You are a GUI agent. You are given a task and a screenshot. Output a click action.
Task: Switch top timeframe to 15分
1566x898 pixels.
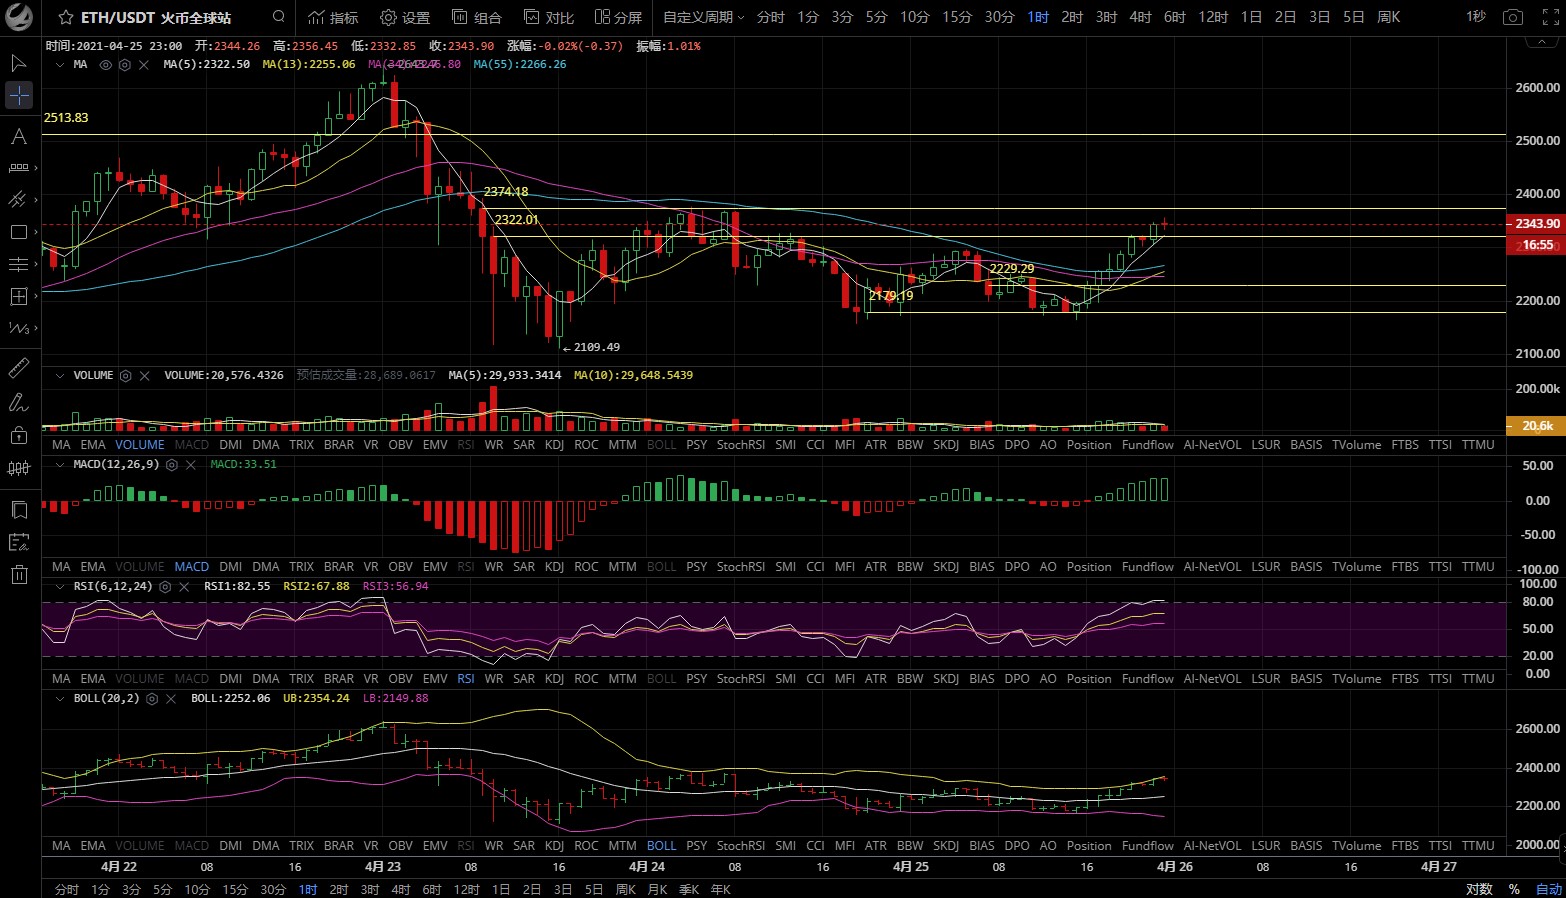[x=957, y=17]
